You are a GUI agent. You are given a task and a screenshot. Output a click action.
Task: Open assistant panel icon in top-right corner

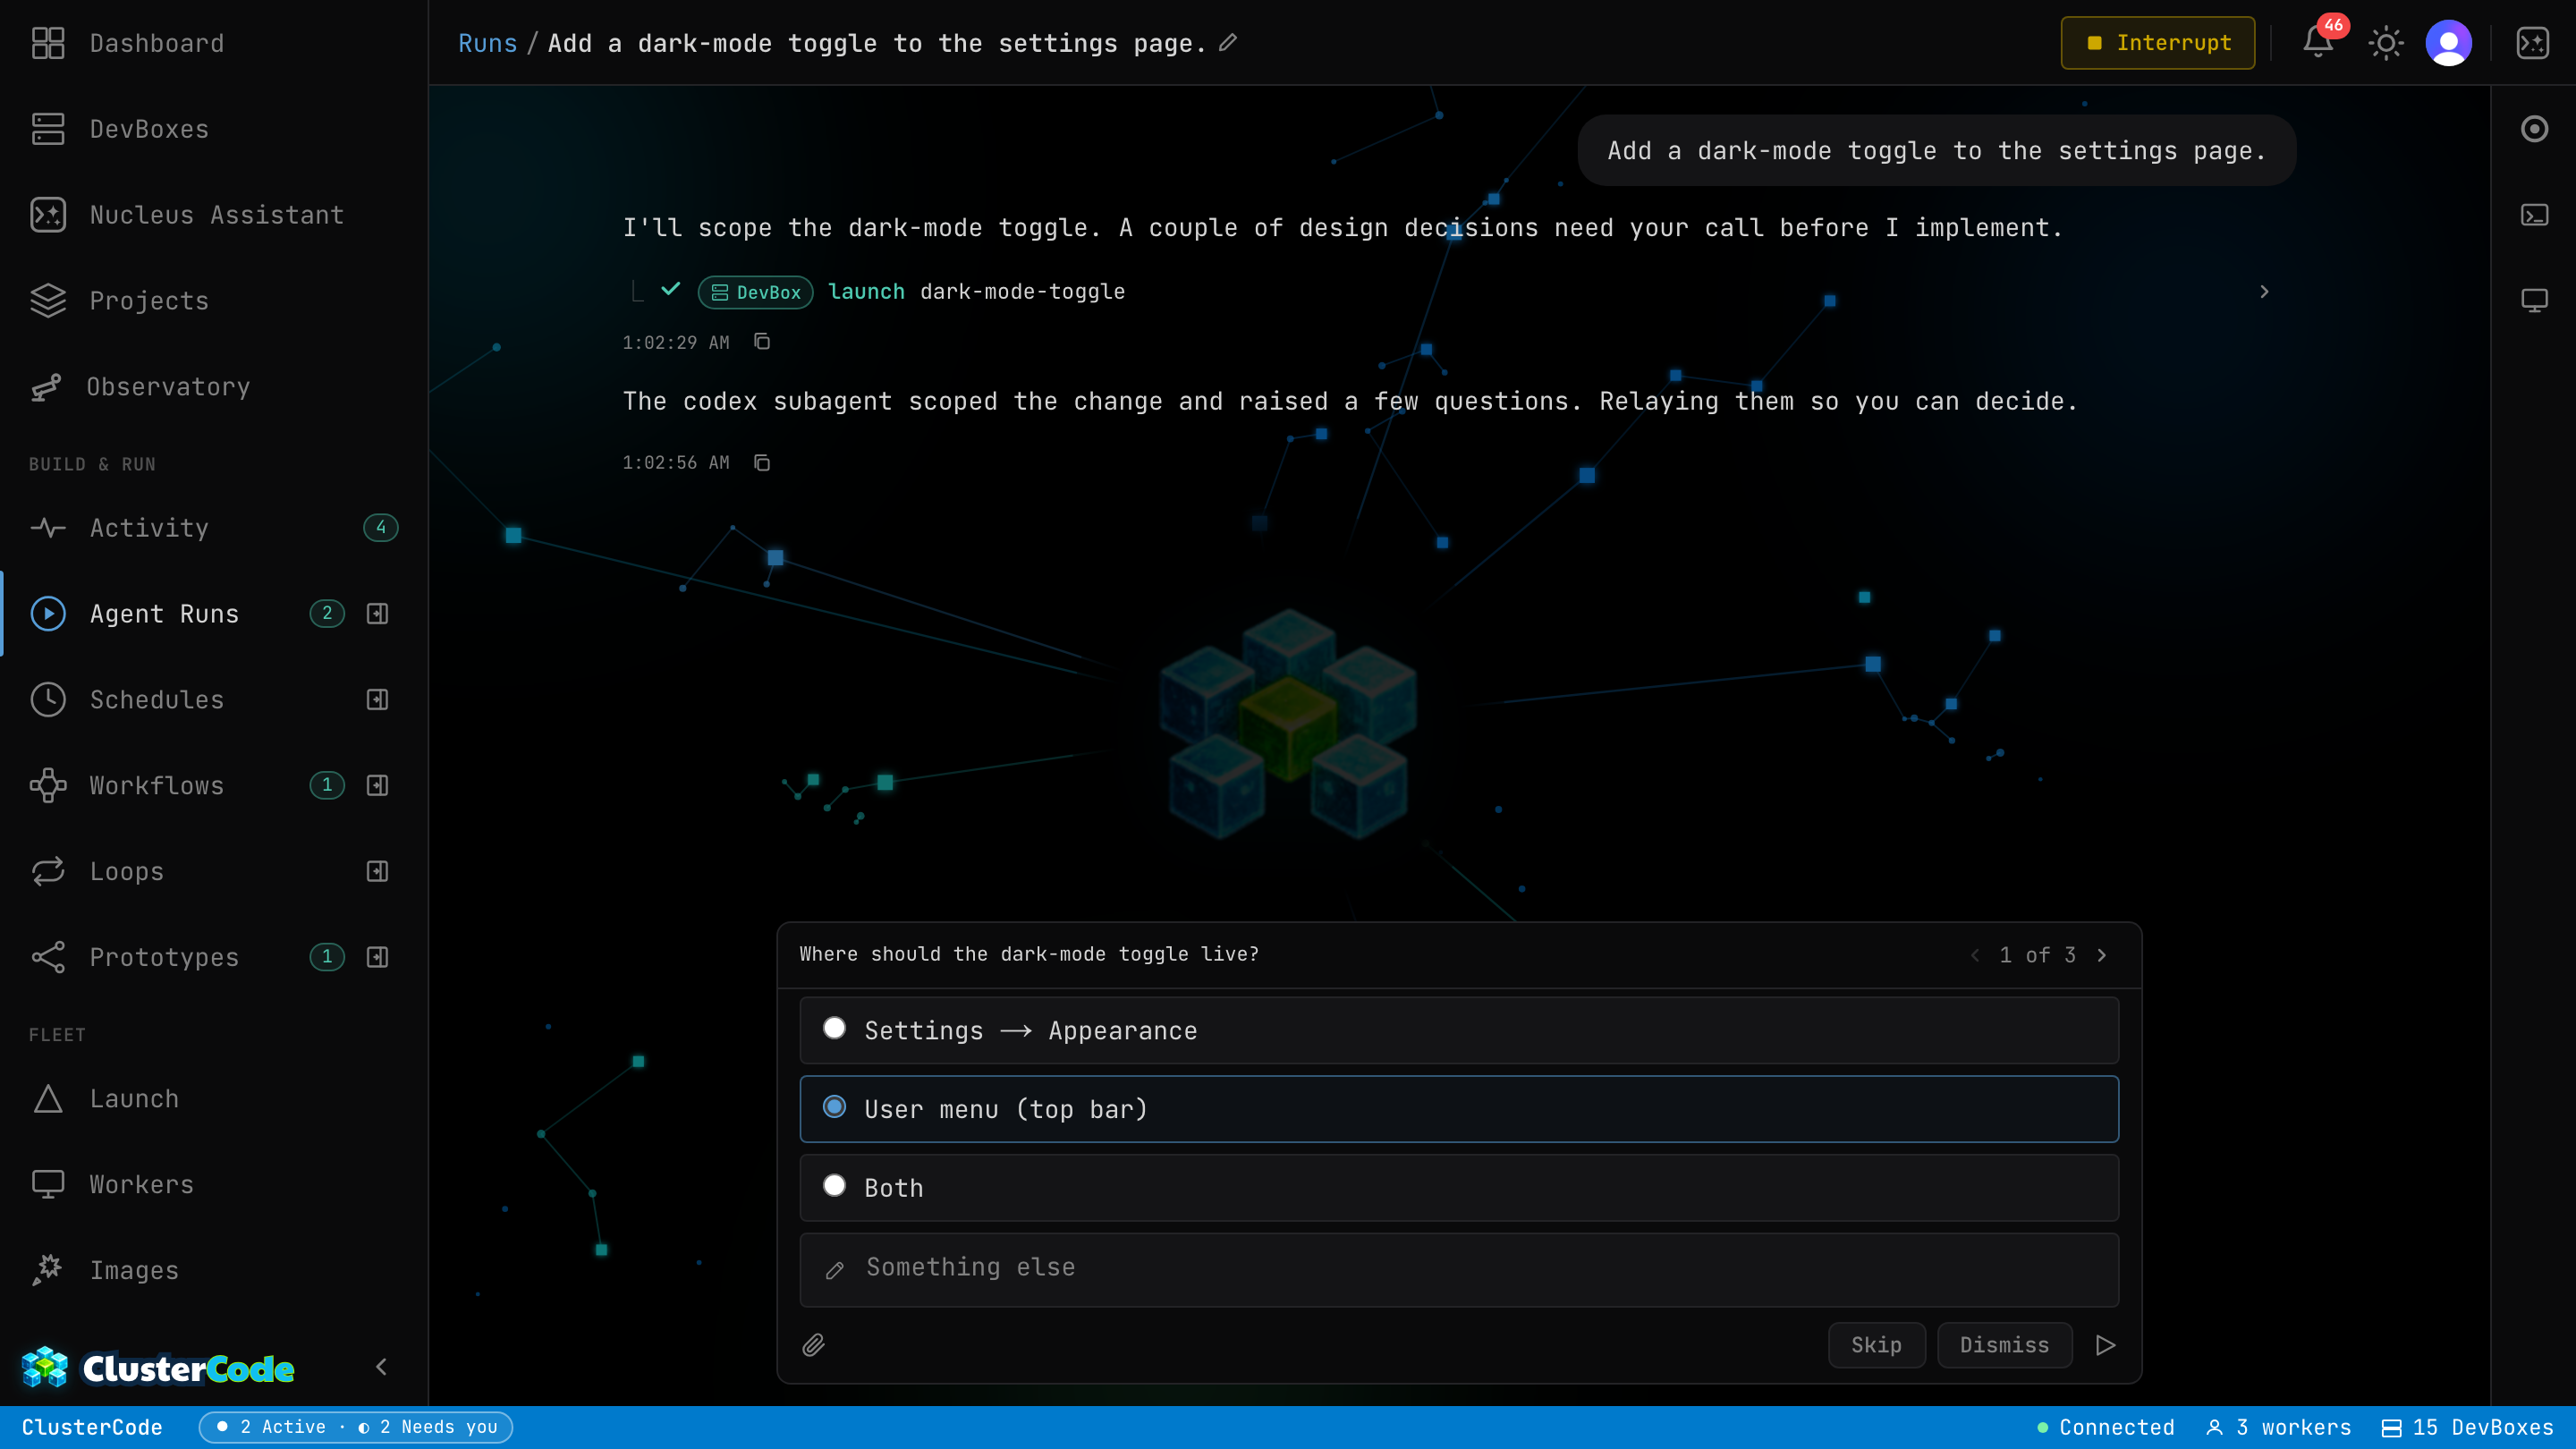(x=2533, y=43)
